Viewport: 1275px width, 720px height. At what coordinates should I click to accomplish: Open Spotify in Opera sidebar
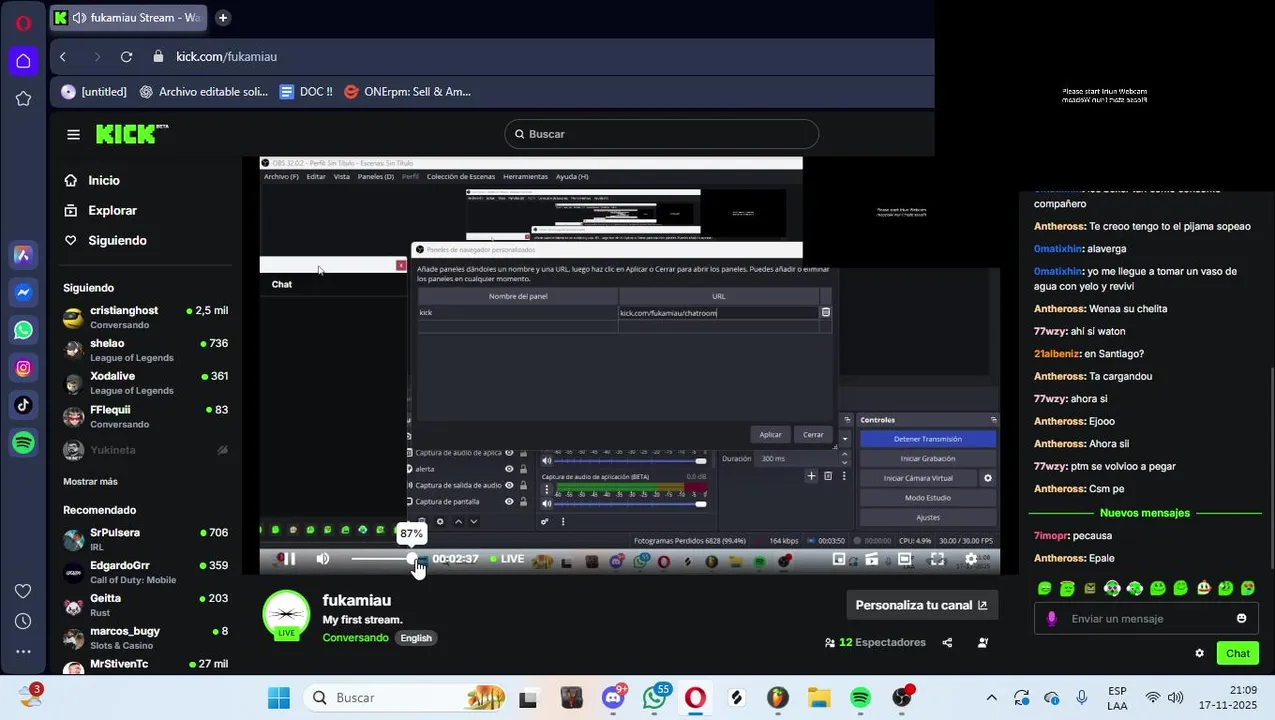click(x=23, y=442)
